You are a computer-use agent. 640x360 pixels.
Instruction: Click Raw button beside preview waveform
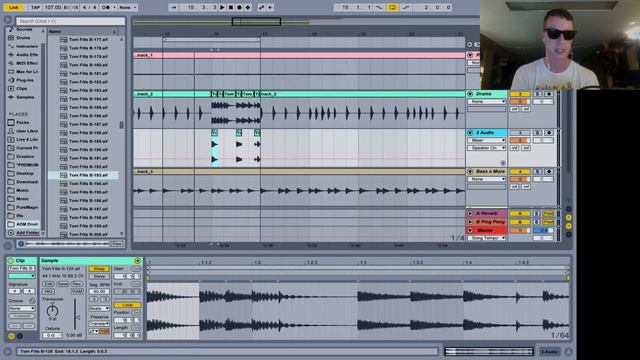[117, 244]
